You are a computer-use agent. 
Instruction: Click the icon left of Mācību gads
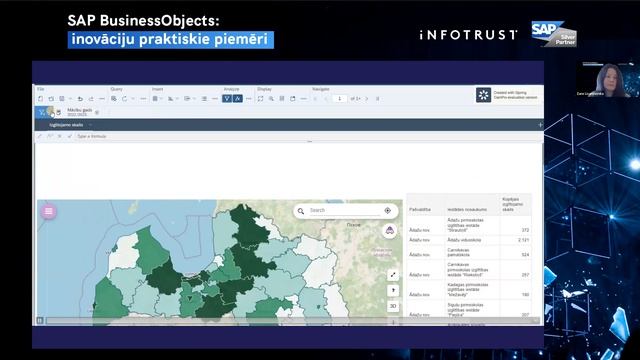[58, 112]
